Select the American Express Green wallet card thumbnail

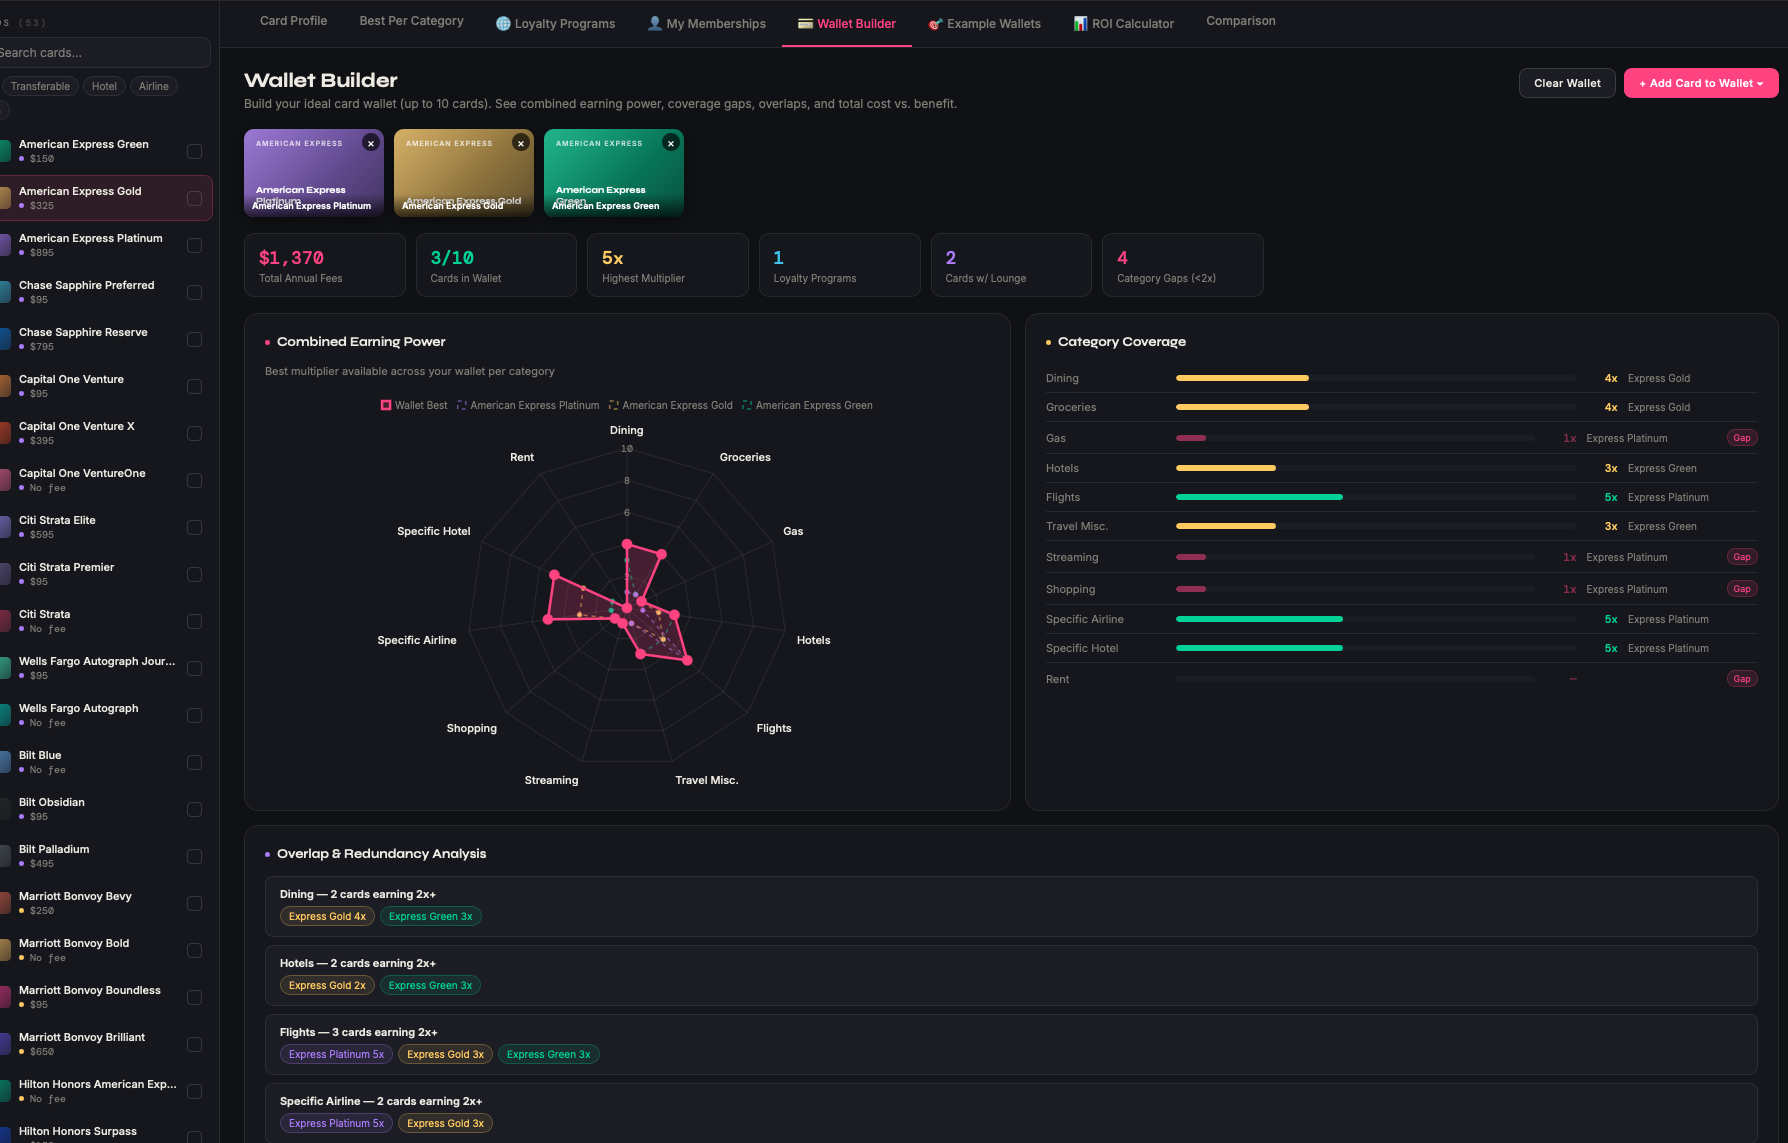click(614, 173)
